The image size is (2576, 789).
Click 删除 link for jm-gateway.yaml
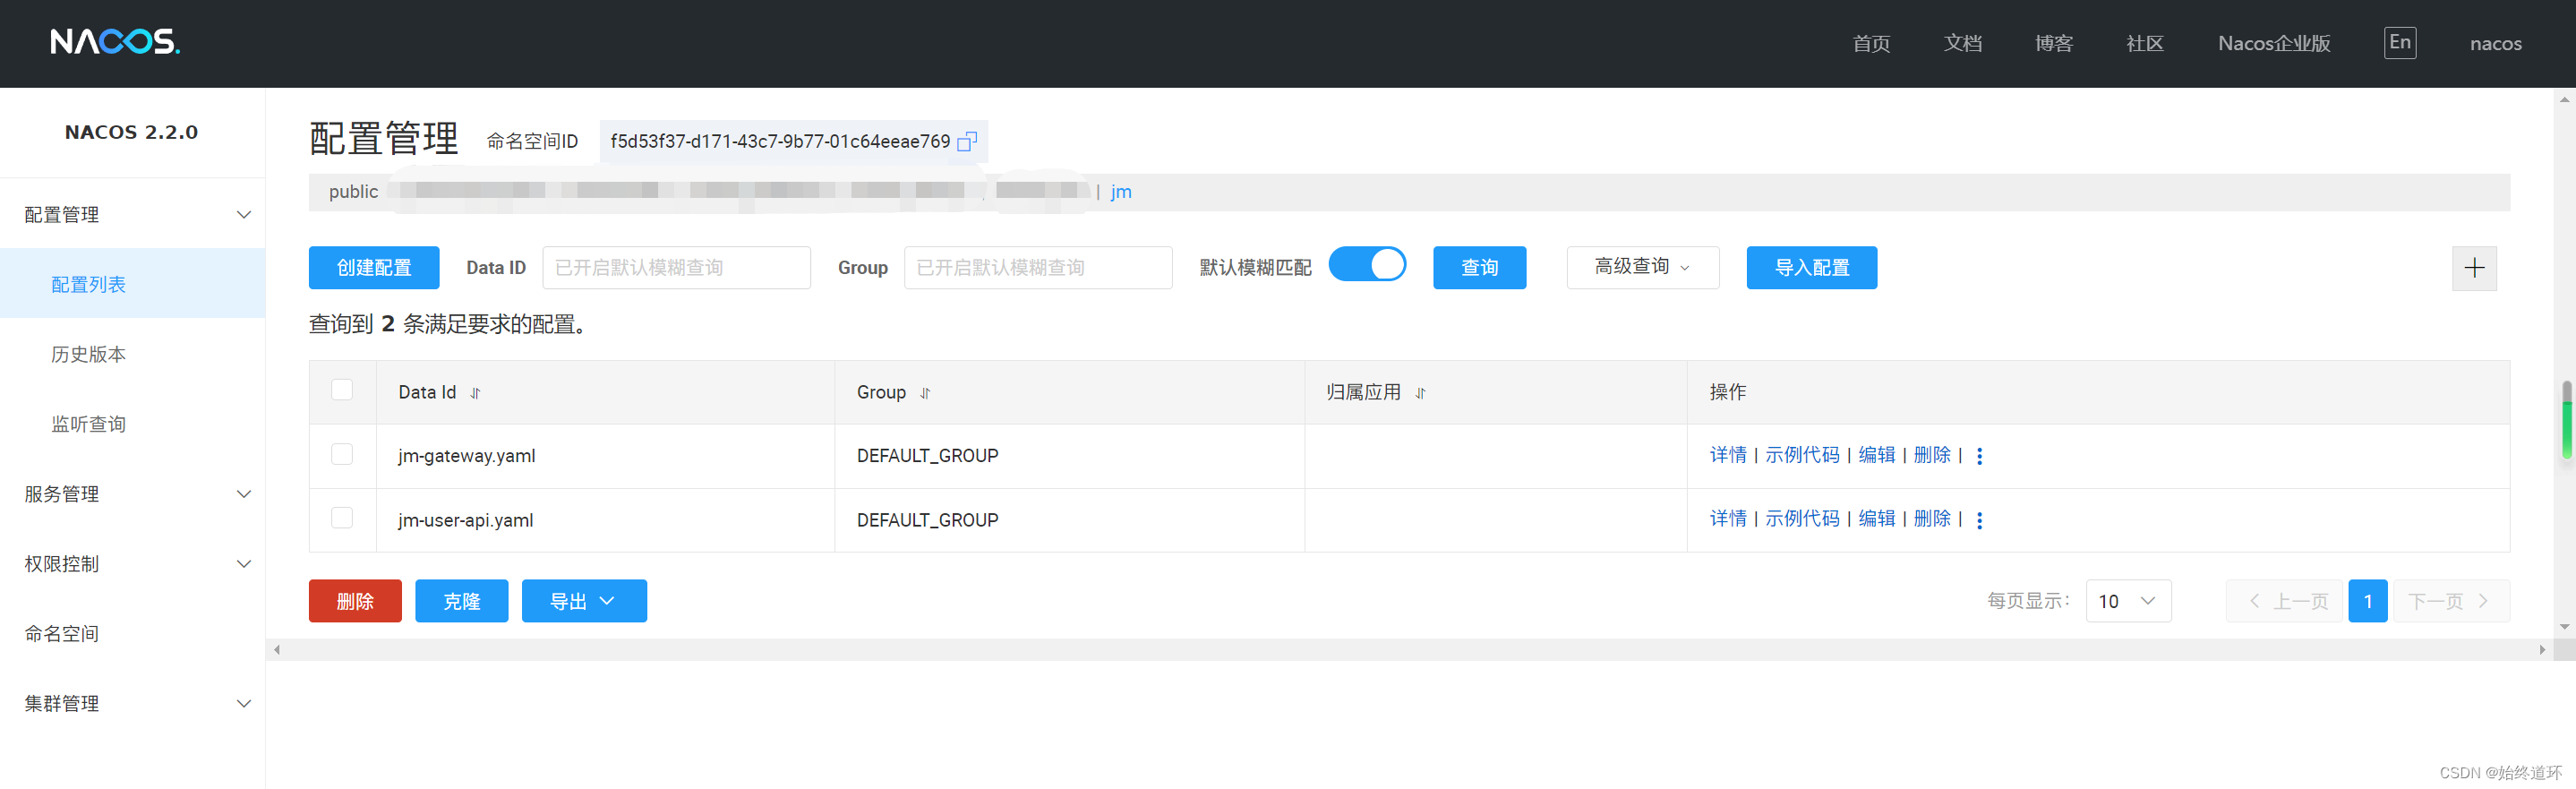1932,455
